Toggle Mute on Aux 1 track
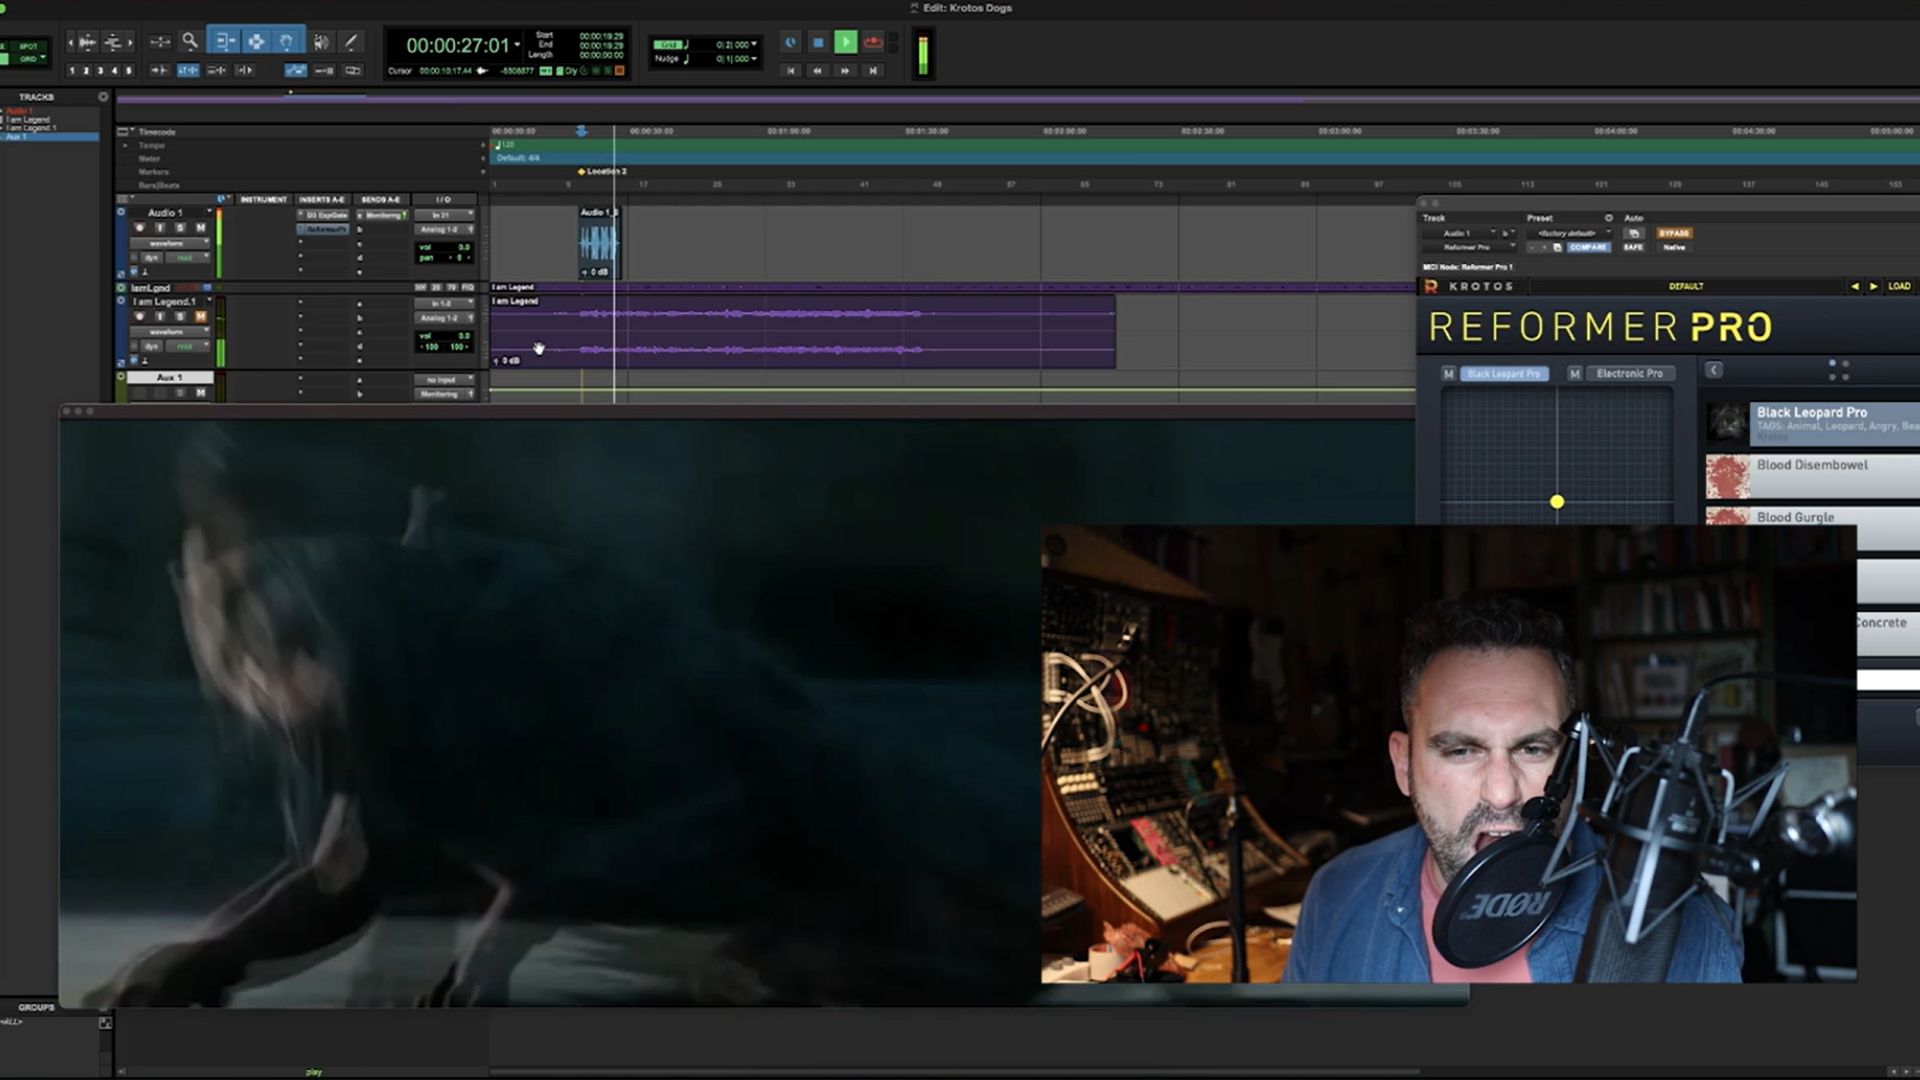This screenshot has width=1920, height=1080. tap(200, 393)
